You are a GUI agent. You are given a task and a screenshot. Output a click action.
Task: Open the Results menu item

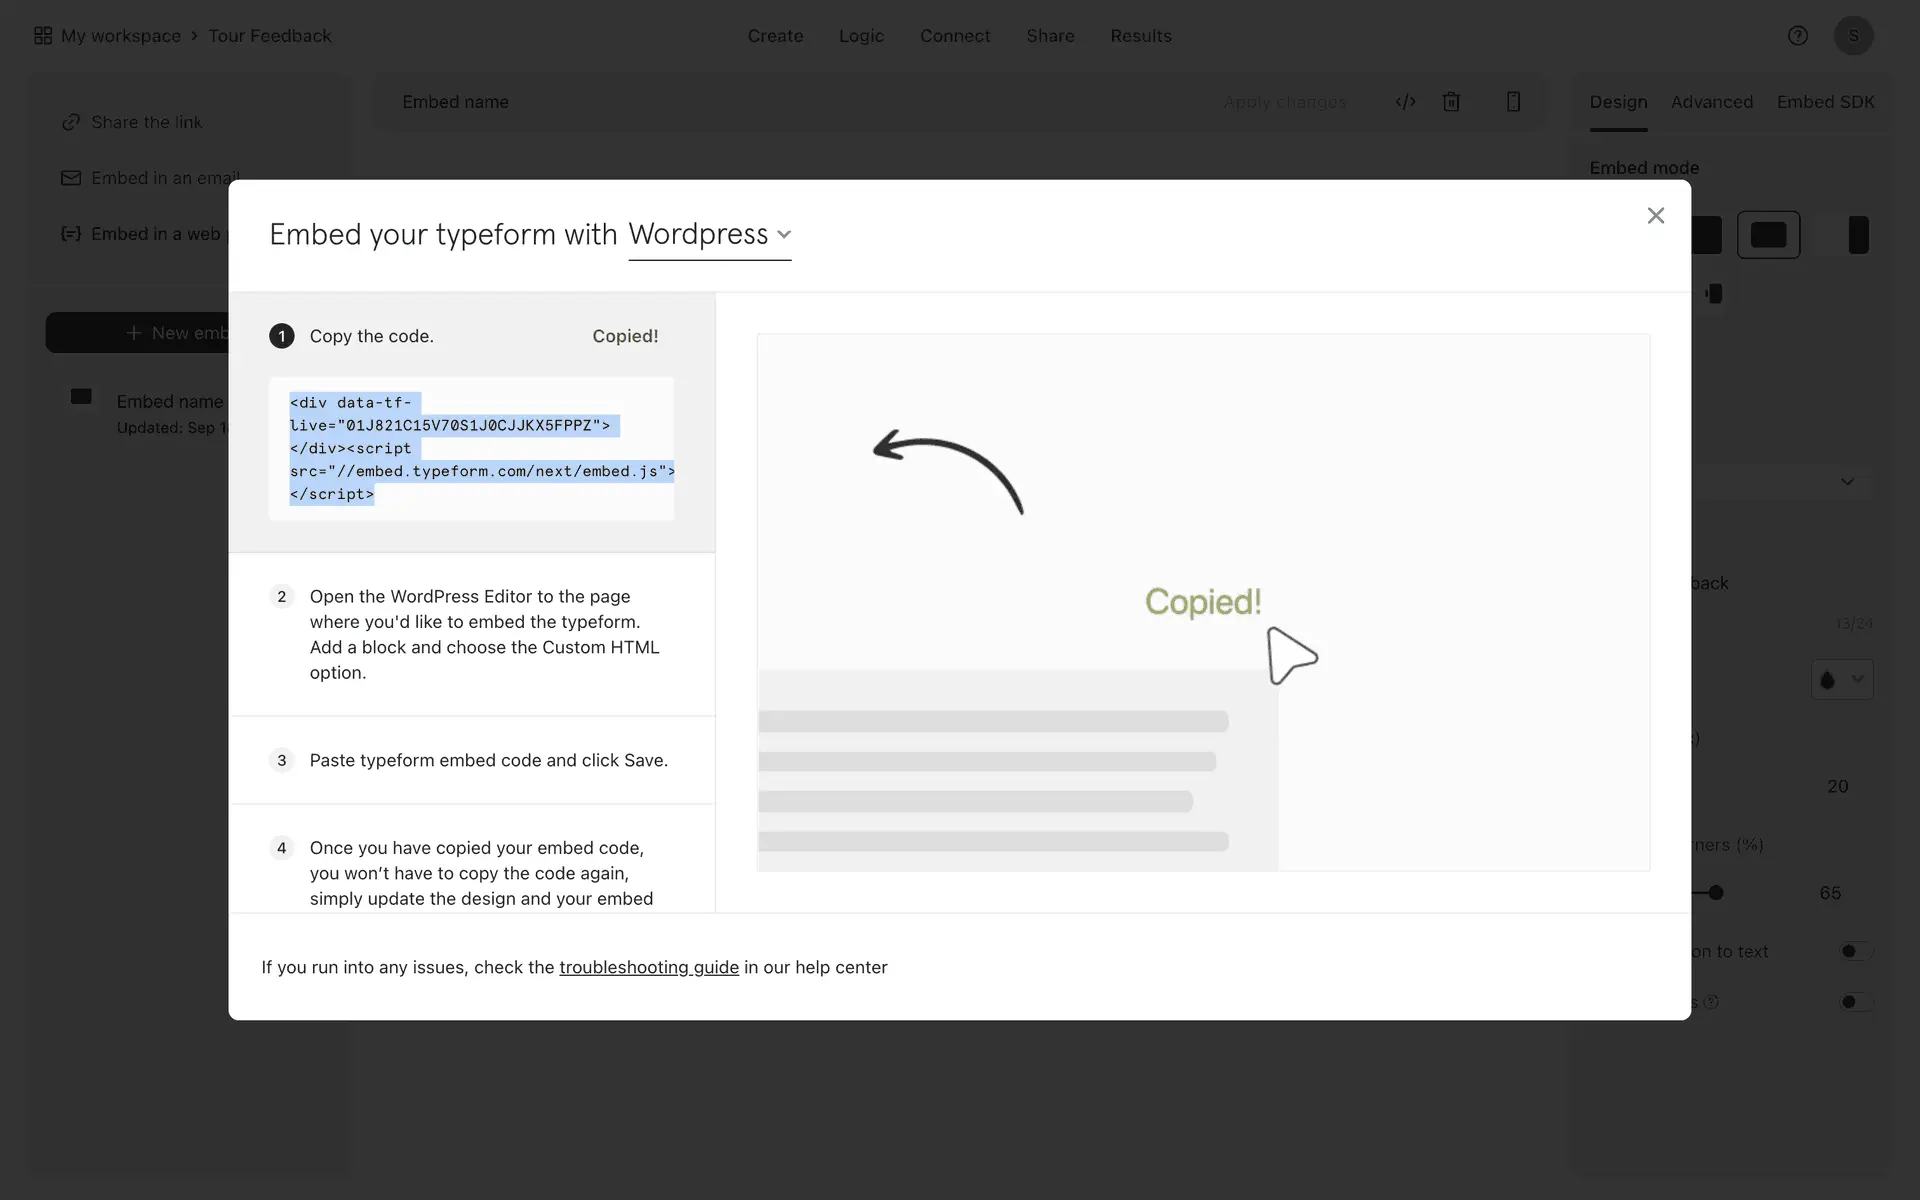point(1140,36)
